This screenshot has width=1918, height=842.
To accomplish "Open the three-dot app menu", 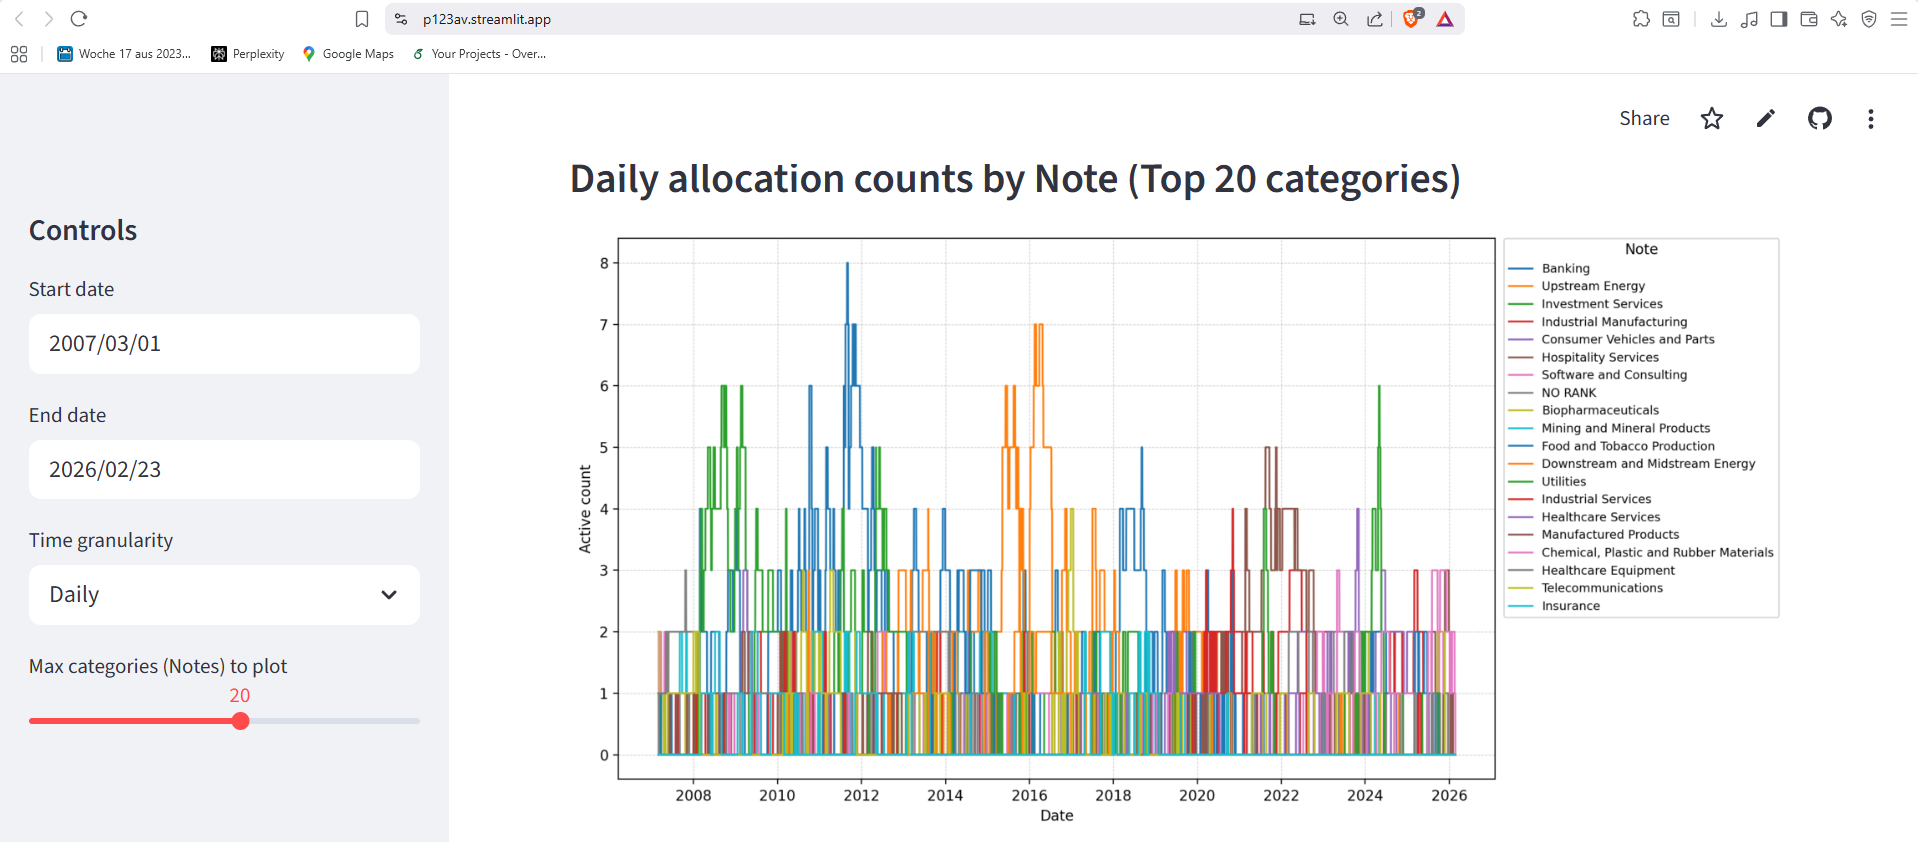I will (x=1871, y=119).
